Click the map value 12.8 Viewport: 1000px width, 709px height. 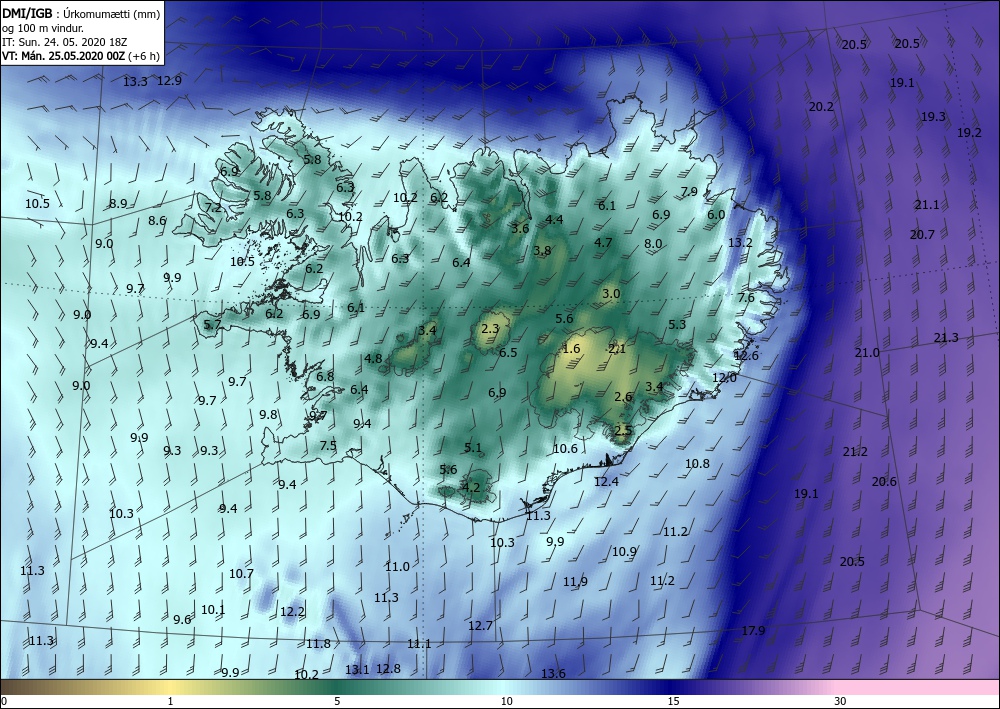(x=388, y=668)
